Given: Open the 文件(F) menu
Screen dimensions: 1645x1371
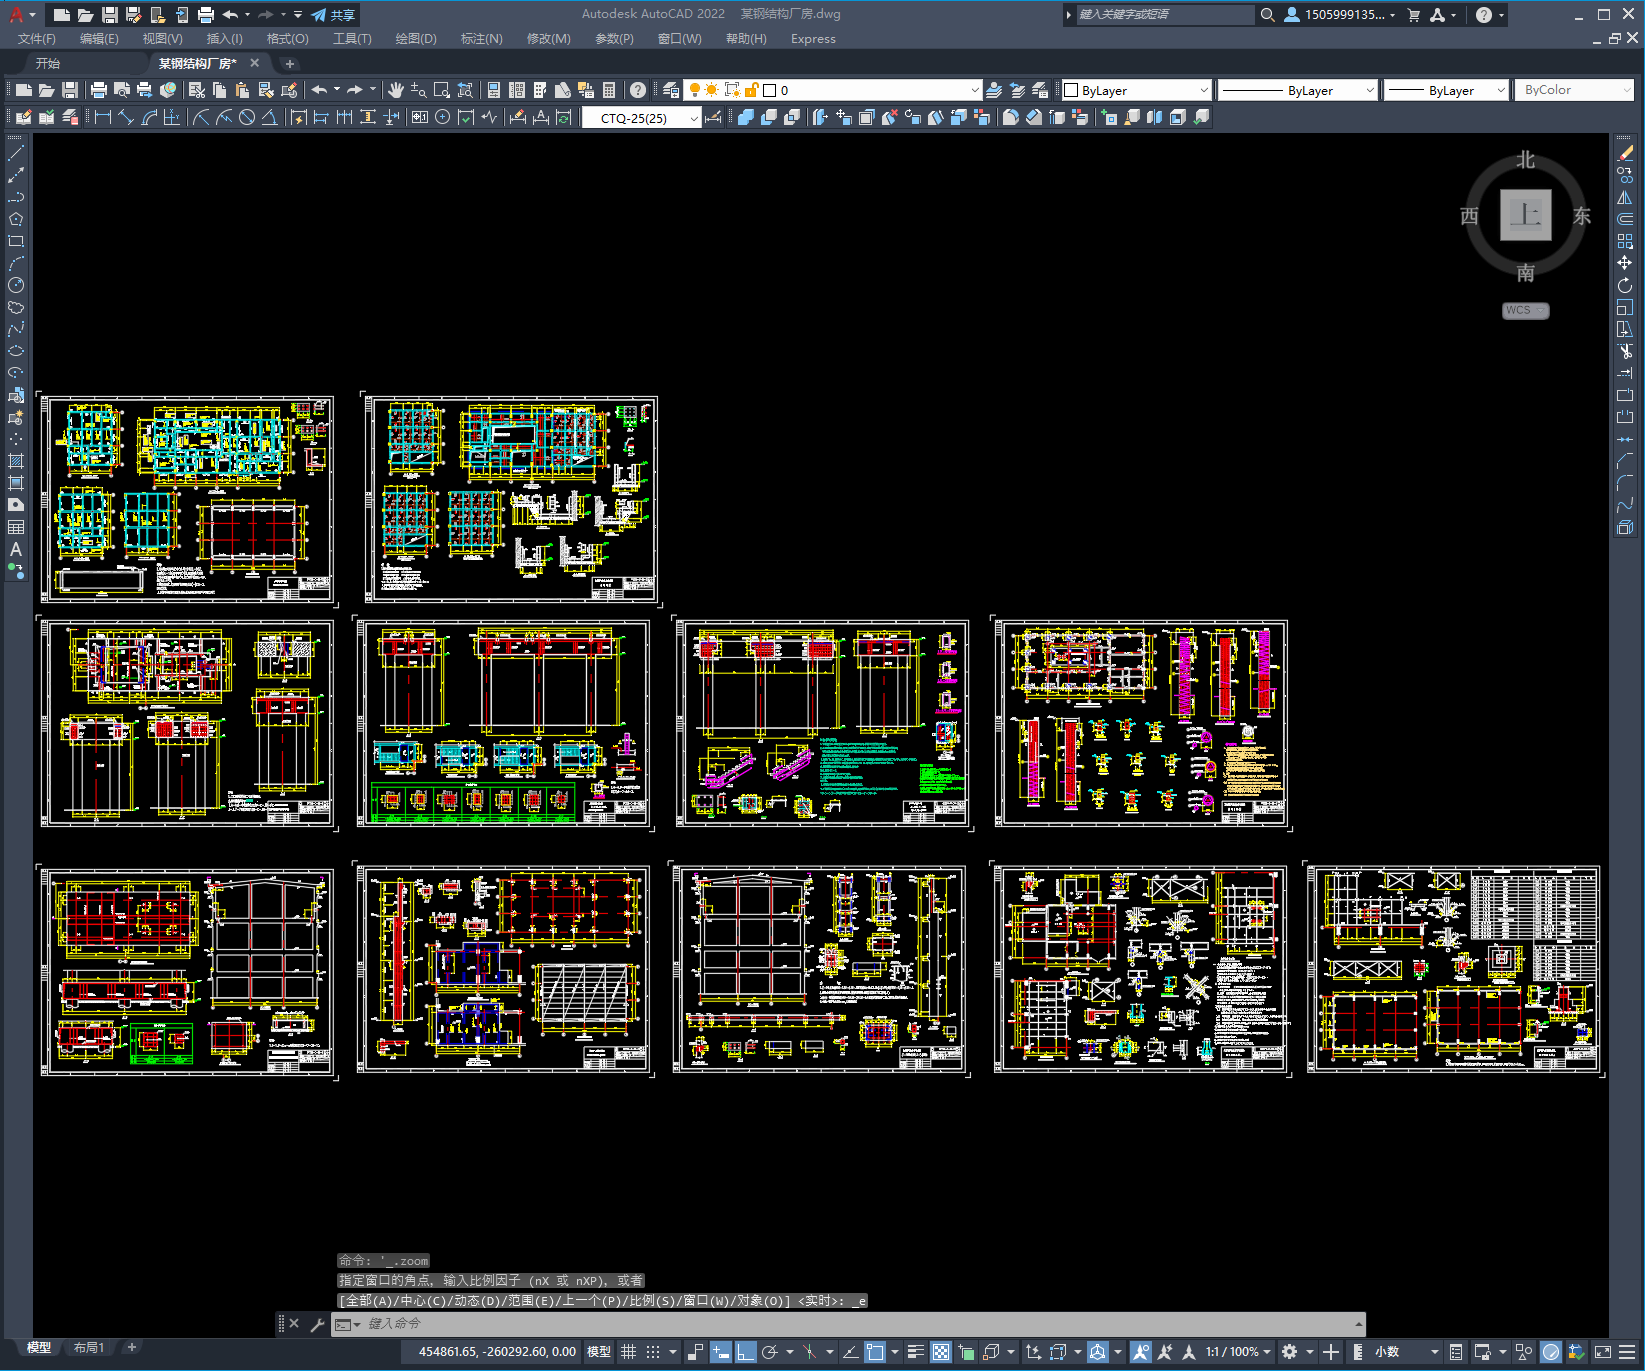Looking at the screenshot, I should 37,39.
